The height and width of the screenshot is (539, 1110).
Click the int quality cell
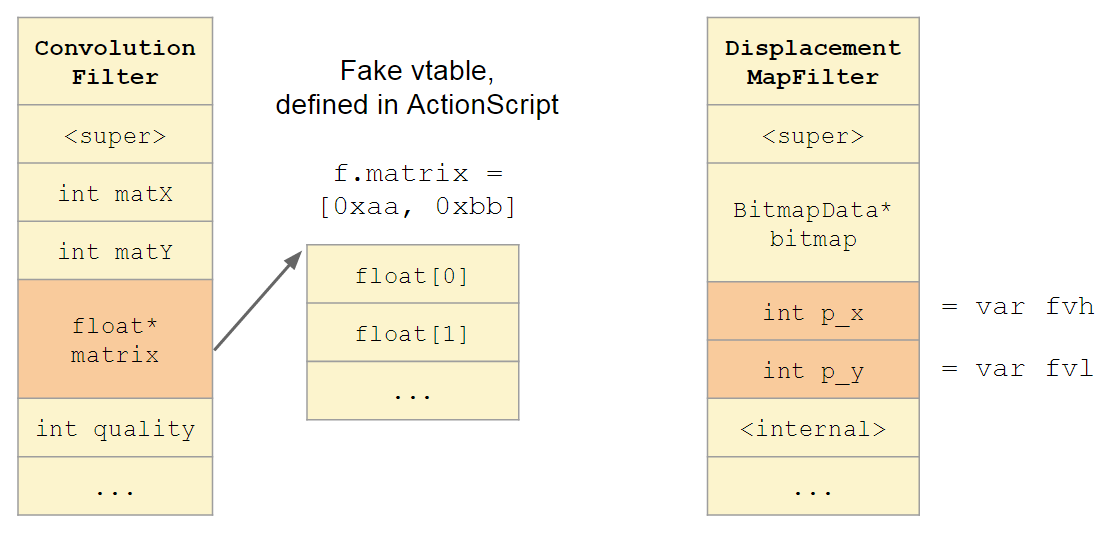tap(115, 428)
